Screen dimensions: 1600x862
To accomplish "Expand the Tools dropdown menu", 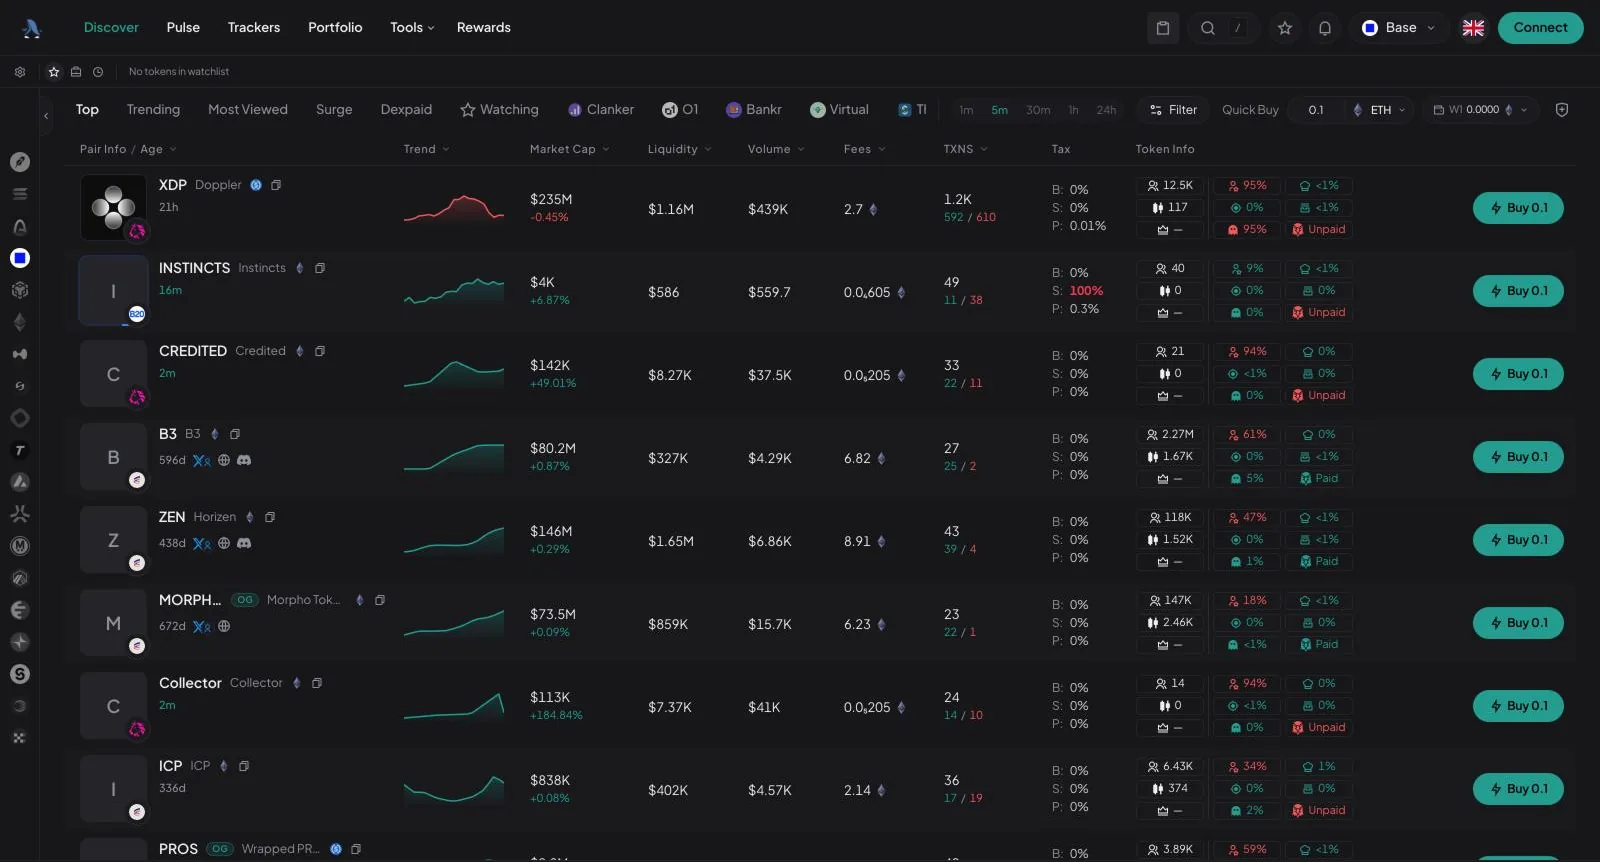I will 412,28.
